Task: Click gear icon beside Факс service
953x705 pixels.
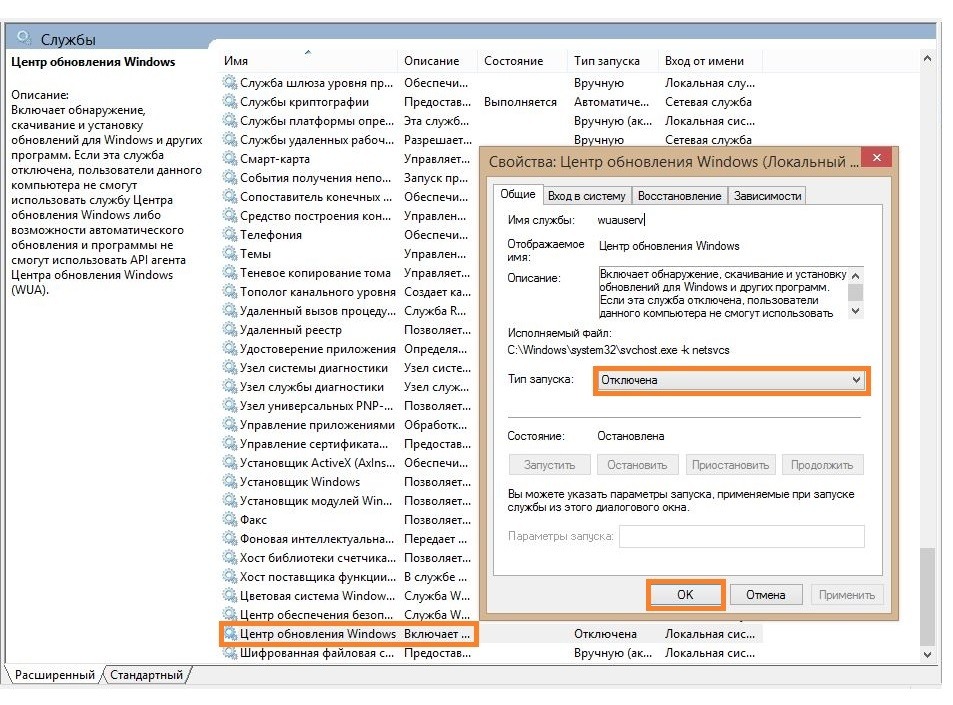Action: pyautogui.click(x=229, y=520)
